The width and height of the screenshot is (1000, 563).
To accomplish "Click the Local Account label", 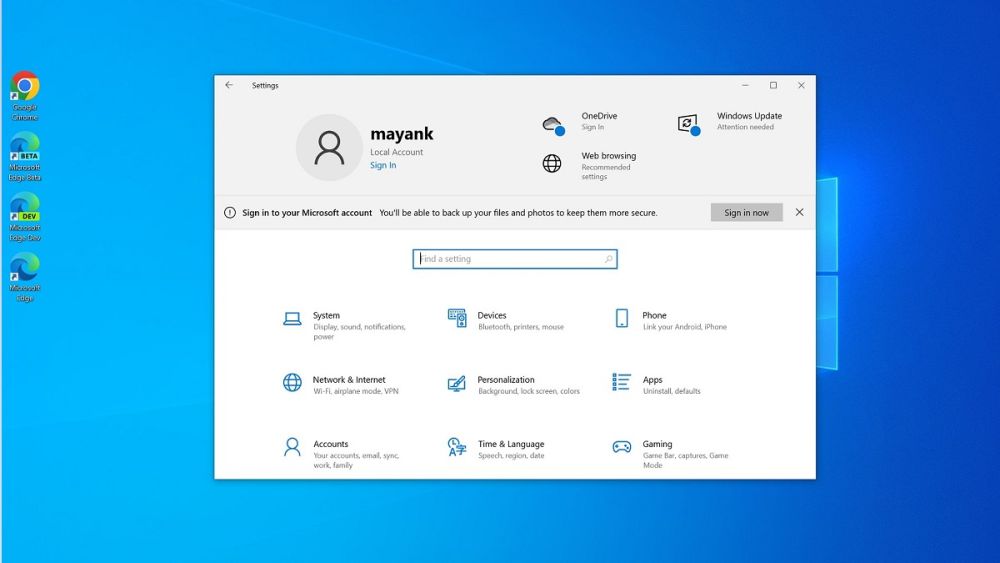I will coord(396,152).
